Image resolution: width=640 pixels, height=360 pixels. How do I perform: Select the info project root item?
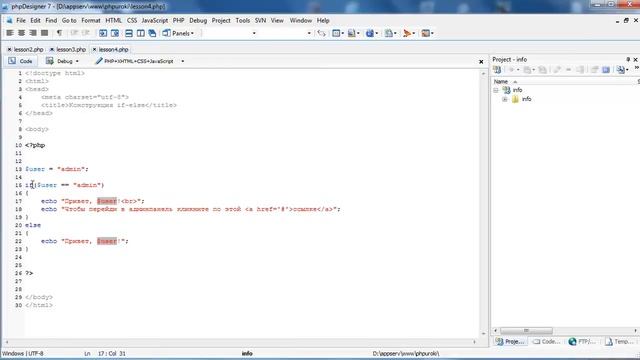(x=517, y=90)
